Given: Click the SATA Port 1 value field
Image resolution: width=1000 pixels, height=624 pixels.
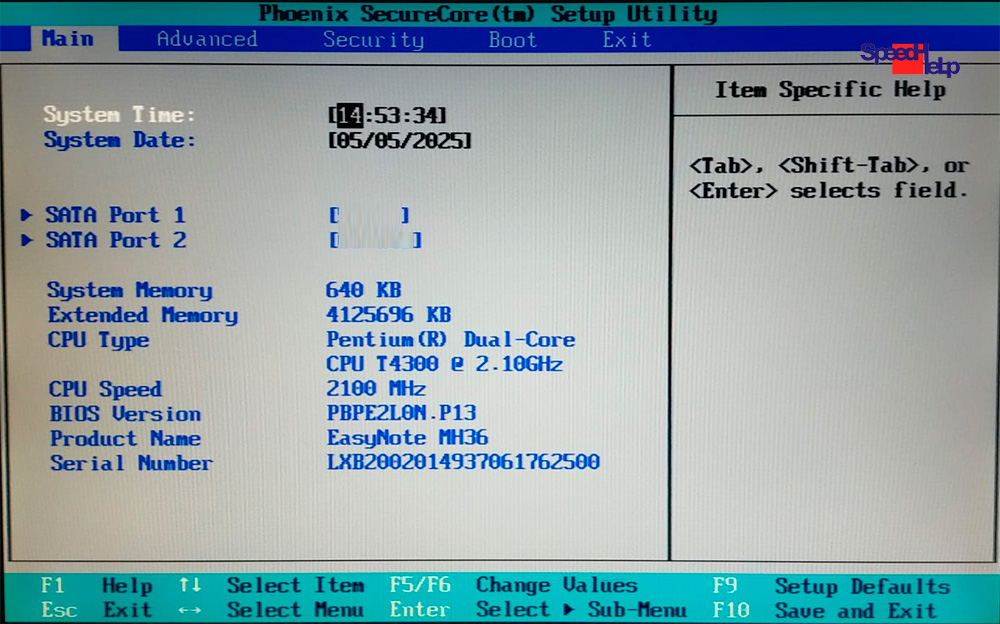Looking at the screenshot, I should click(x=369, y=216).
